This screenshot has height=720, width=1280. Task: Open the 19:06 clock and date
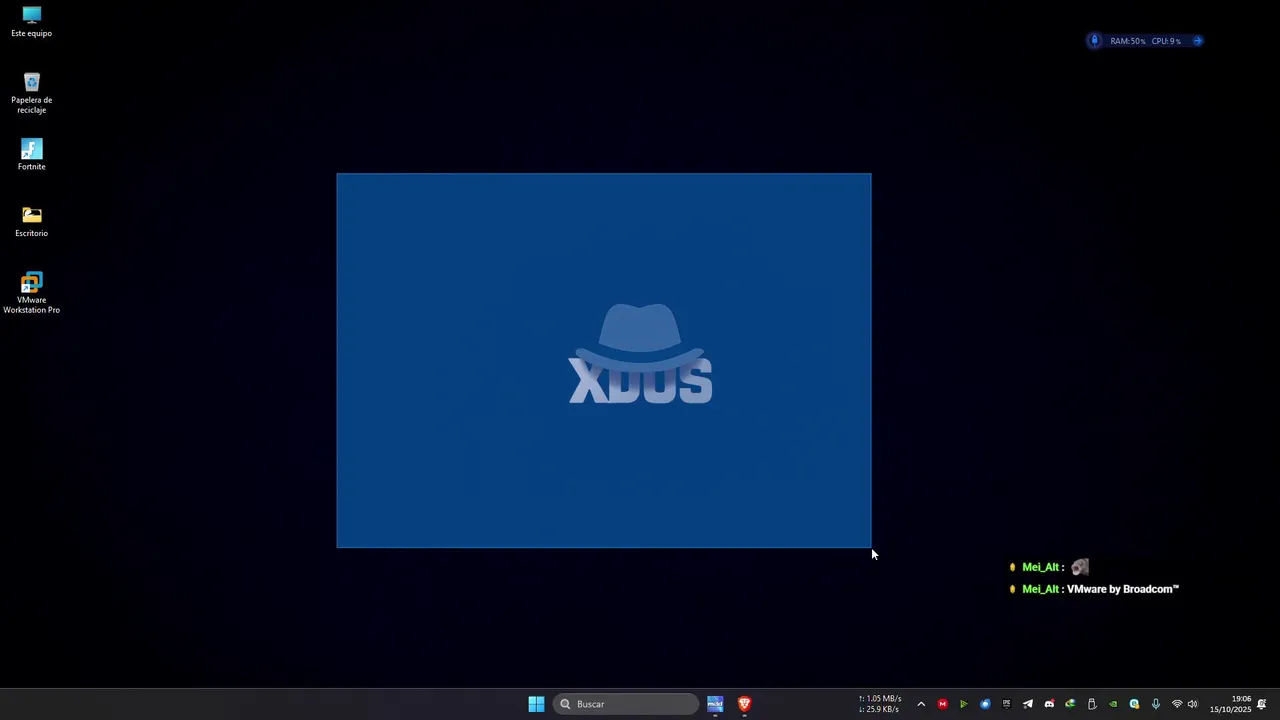1230,704
